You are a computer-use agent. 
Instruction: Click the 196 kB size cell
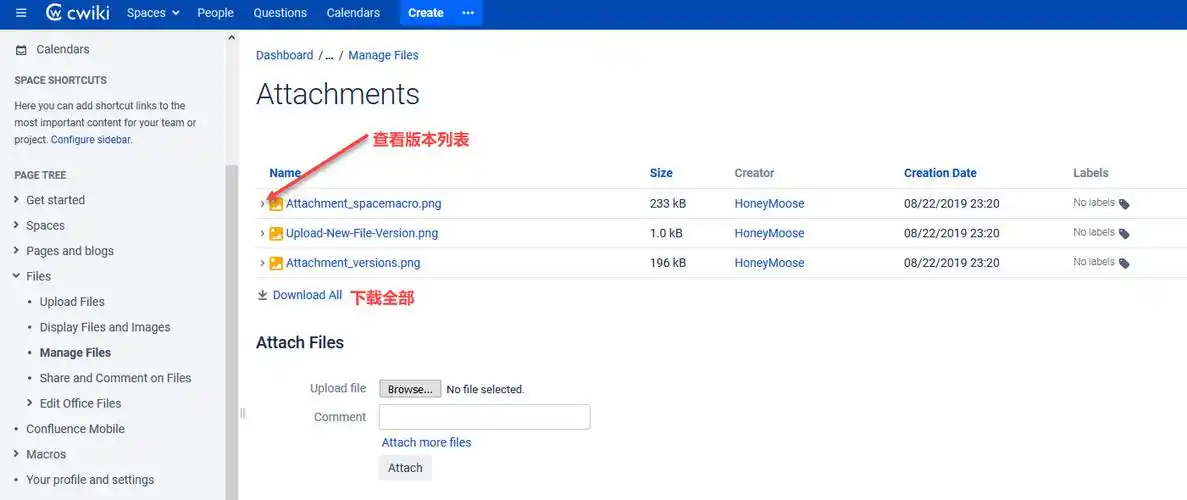[x=668, y=263]
